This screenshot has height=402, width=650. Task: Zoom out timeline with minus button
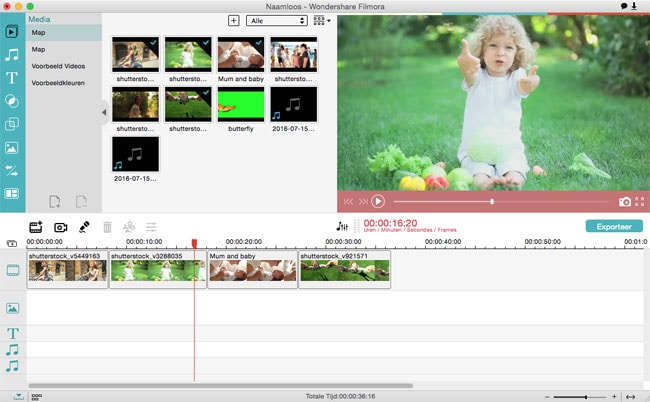click(547, 397)
